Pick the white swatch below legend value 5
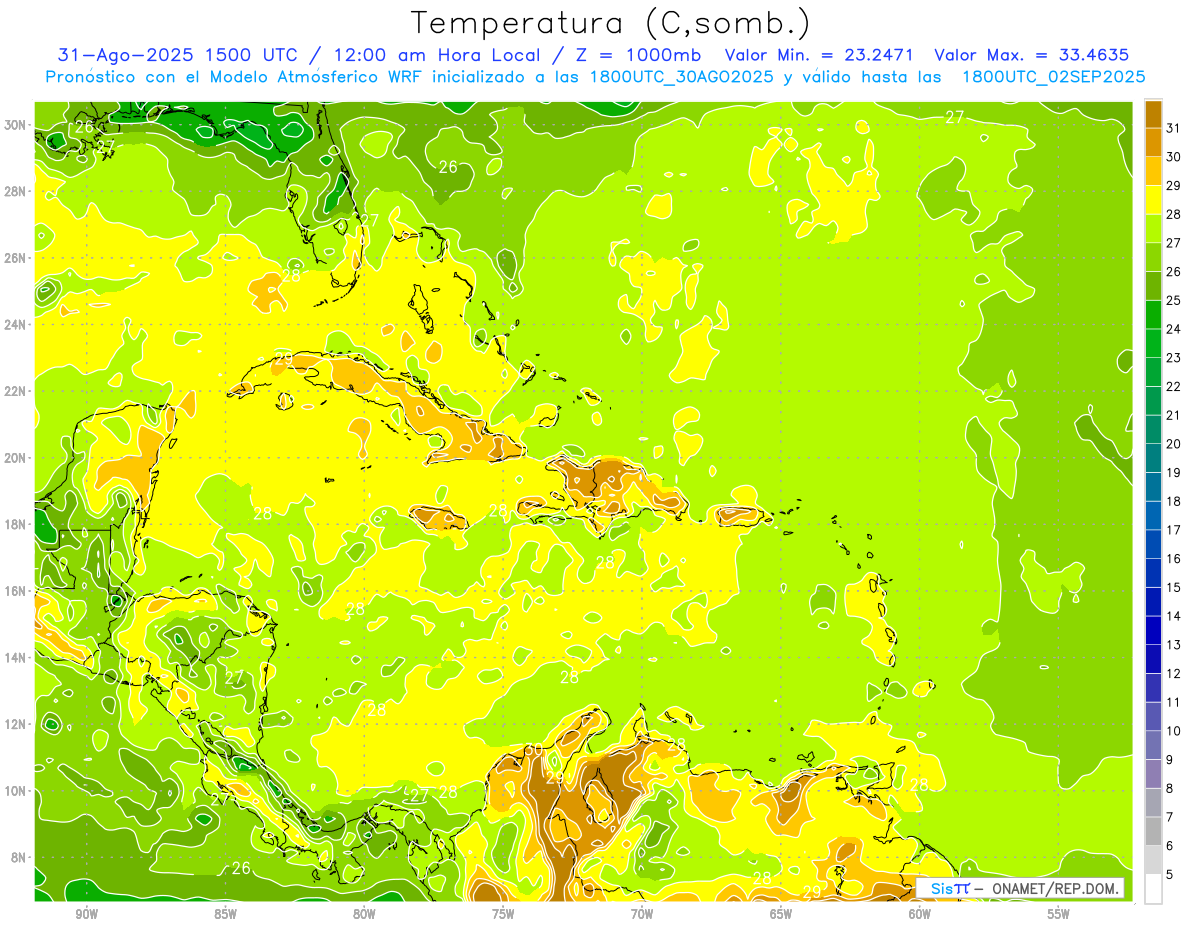The image size is (1200, 927). pyautogui.click(x=1153, y=889)
